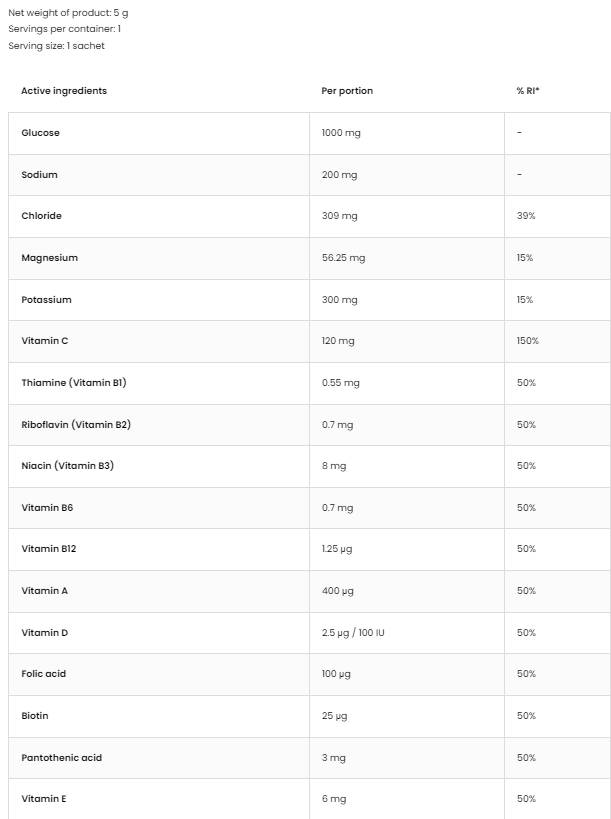
Task: Click the Per portion column header
Action: (347, 91)
